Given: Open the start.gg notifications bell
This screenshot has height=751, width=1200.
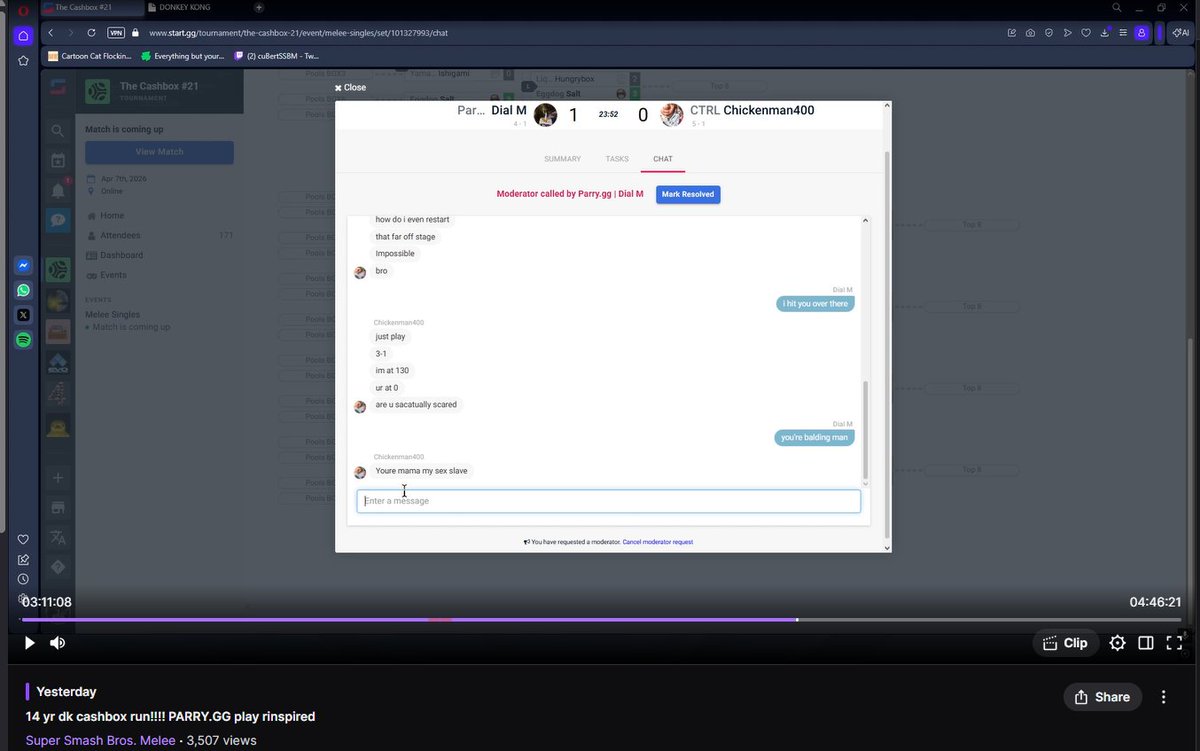Looking at the screenshot, I should [x=58, y=190].
